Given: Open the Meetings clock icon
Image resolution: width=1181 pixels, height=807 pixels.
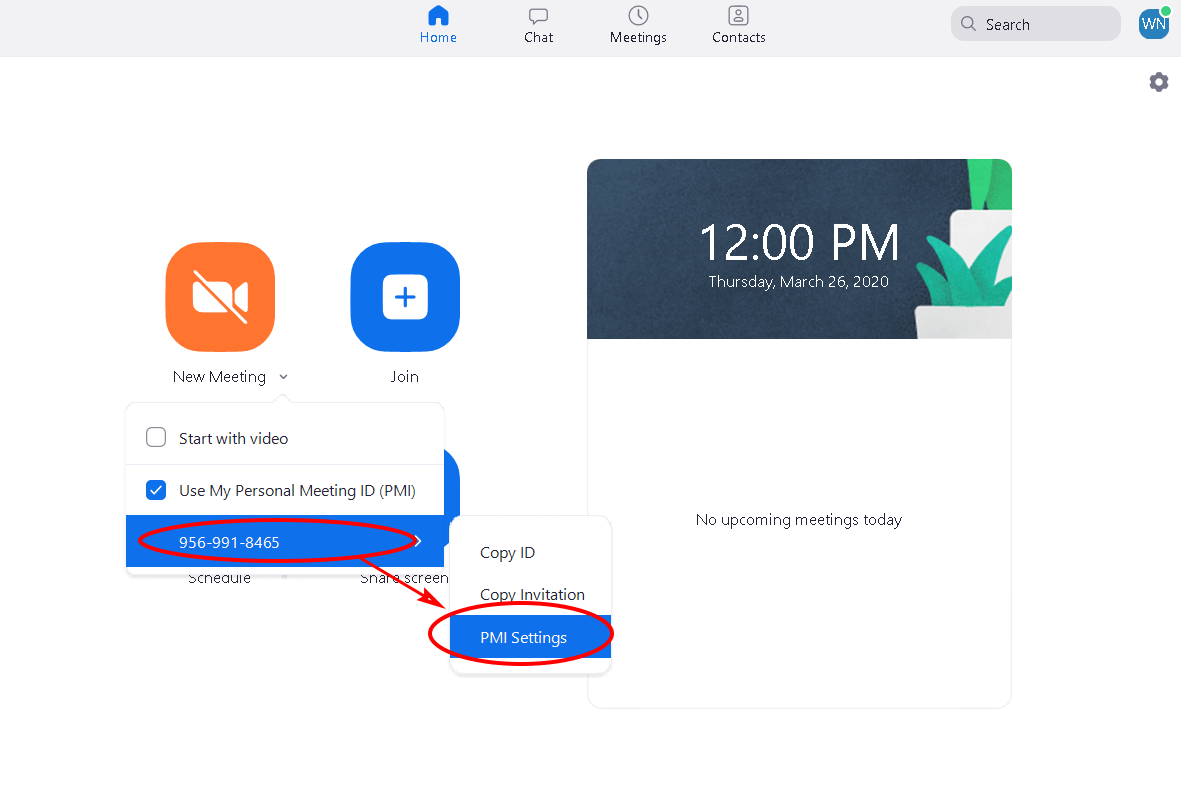Looking at the screenshot, I should [638, 16].
